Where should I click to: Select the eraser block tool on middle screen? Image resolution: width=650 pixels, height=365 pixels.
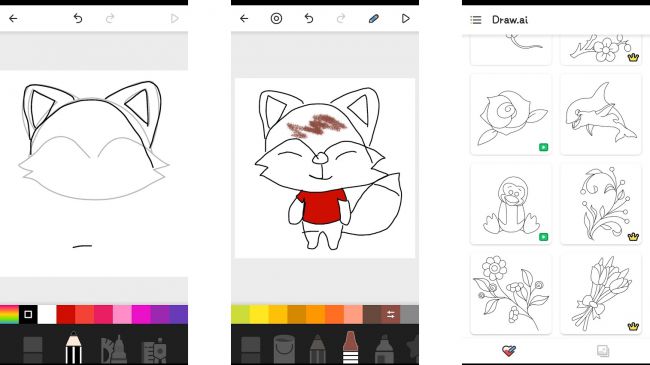pyautogui.click(x=251, y=350)
